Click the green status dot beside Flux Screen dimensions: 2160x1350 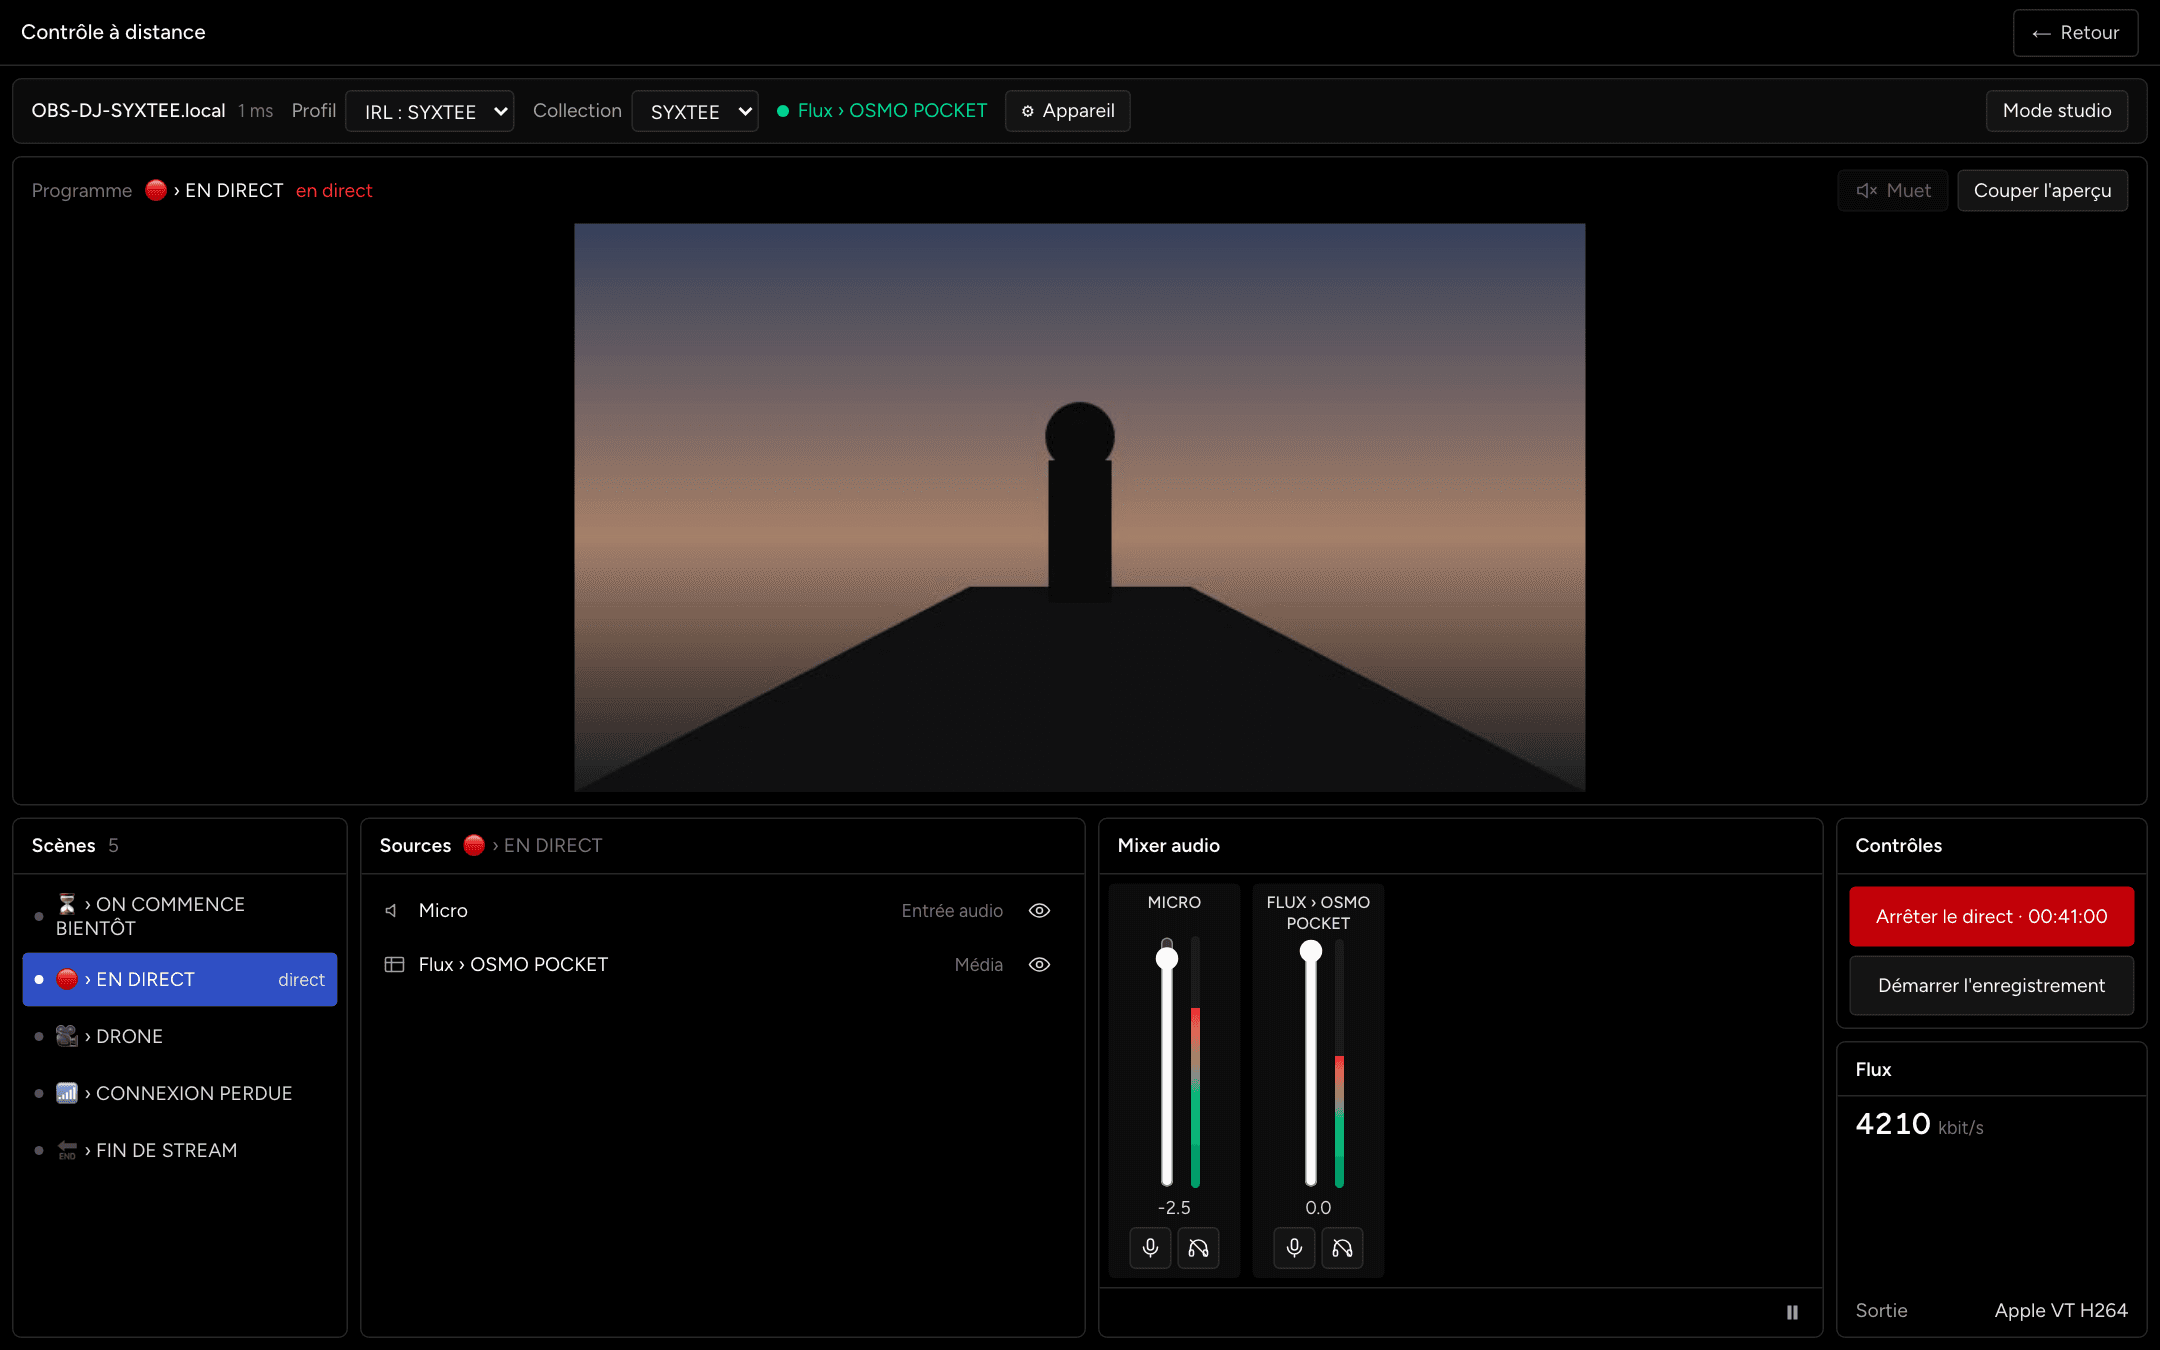tap(783, 111)
